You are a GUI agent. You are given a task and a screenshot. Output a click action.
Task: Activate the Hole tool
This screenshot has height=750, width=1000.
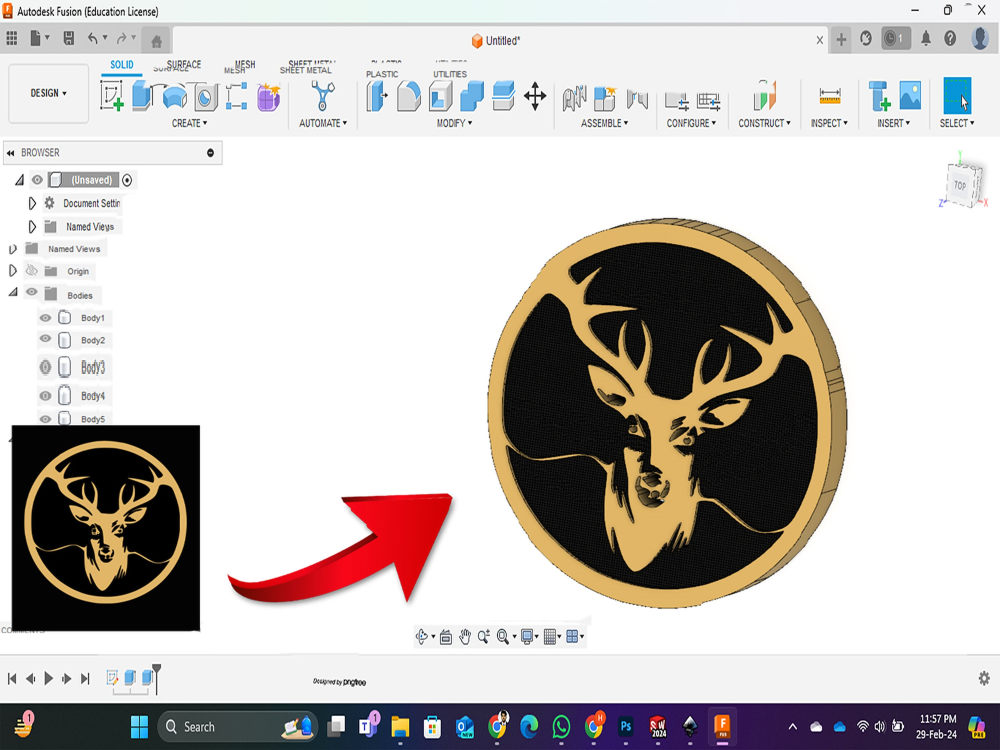[x=205, y=97]
